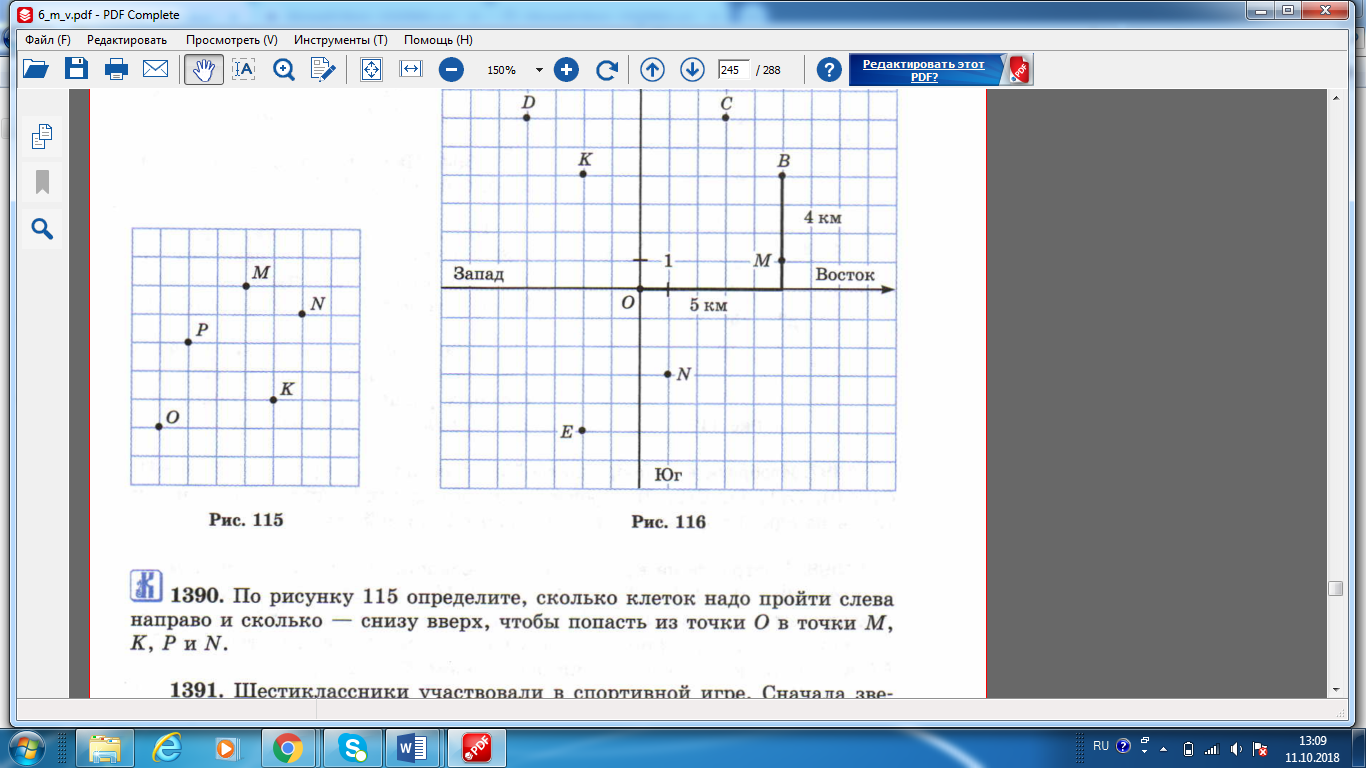Switch to Microsoft Word in the taskbar
The height and width of the screenshot is (768, 1366).
pos(412,747)
